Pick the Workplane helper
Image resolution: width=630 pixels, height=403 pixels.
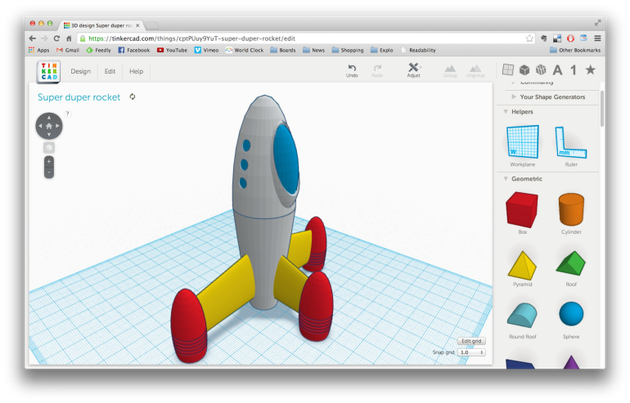coord(522,146)
